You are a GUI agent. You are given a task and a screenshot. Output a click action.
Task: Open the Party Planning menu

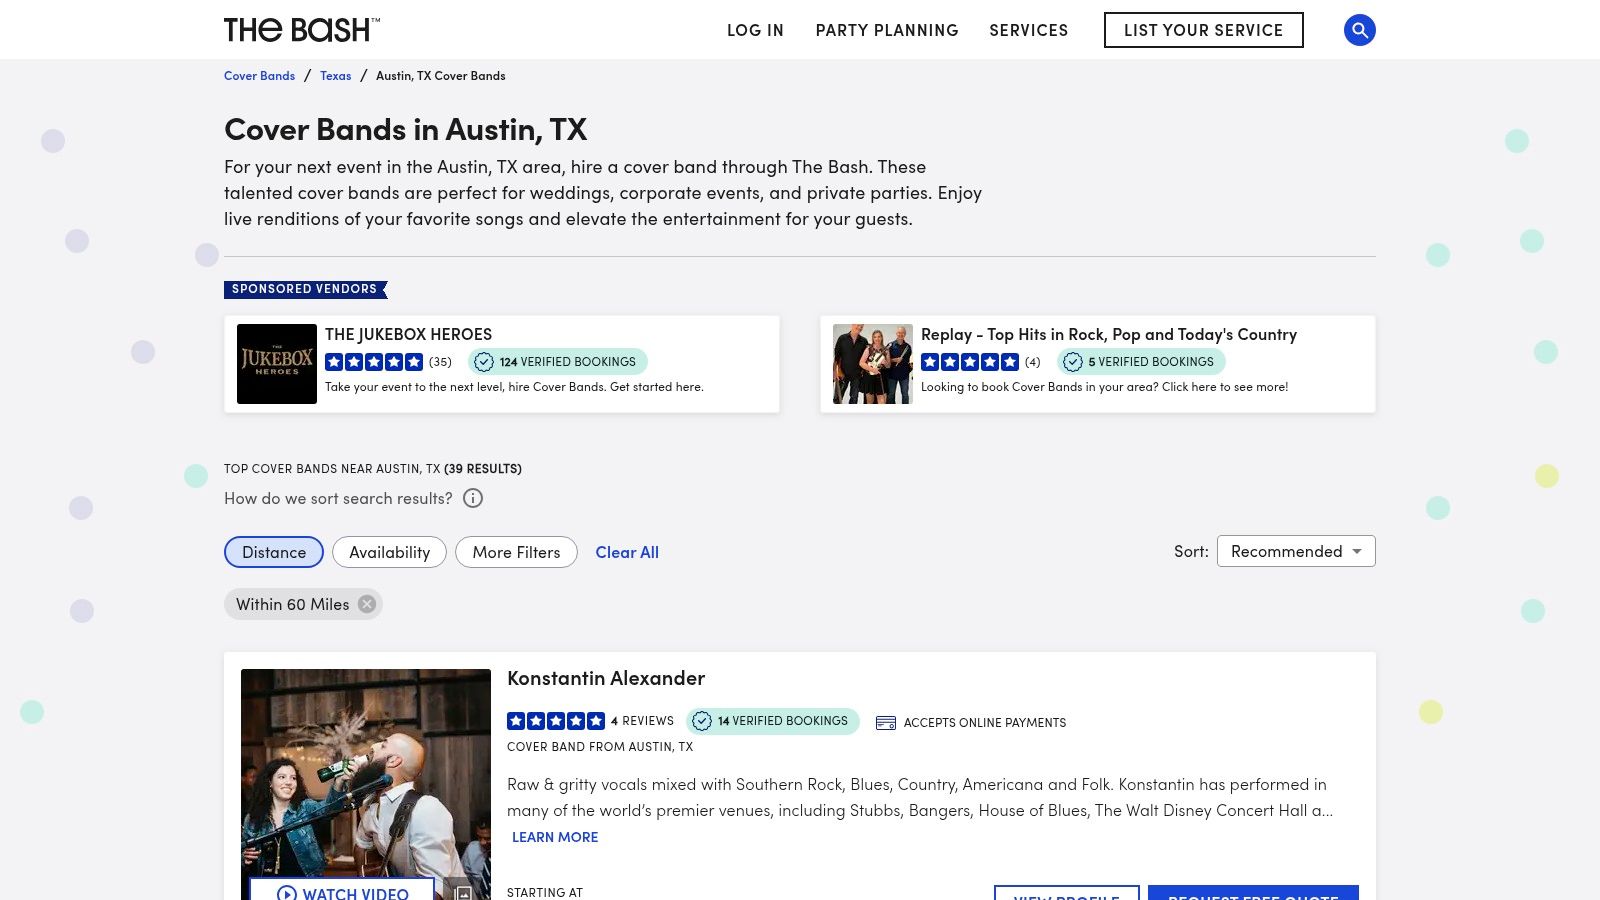point(887,30)
